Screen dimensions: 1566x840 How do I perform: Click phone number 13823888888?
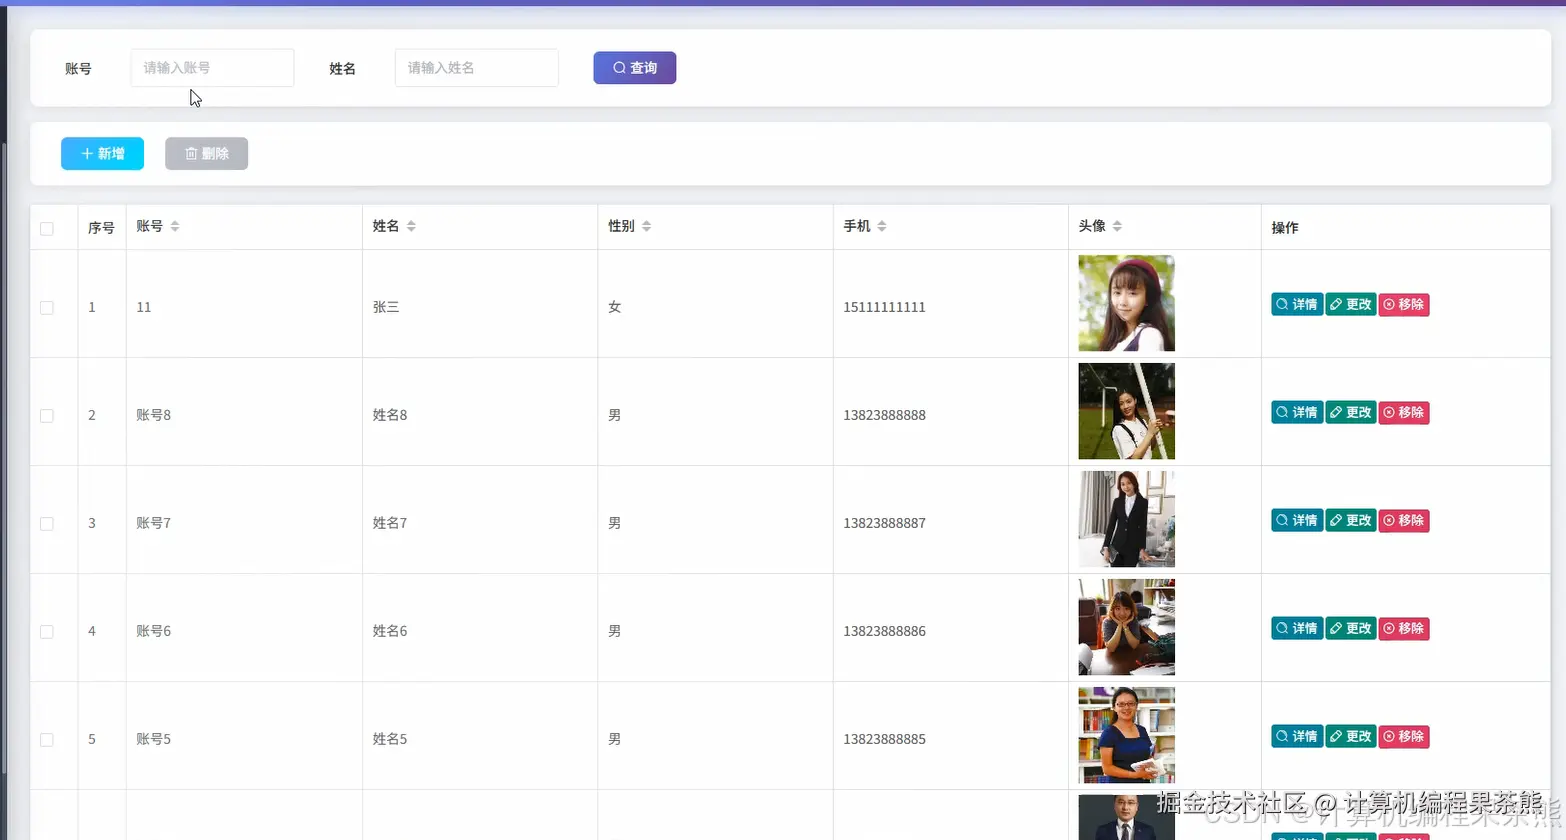click(x=884, y=415)
